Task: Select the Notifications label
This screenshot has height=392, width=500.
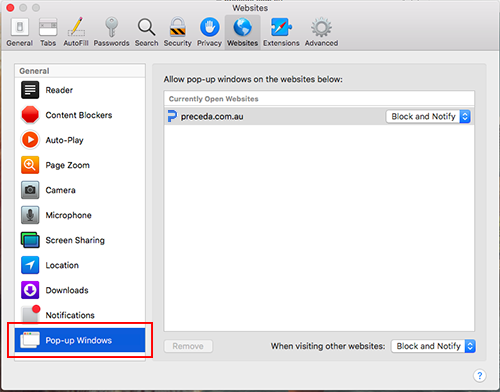Action: click(x=70, y=315)
